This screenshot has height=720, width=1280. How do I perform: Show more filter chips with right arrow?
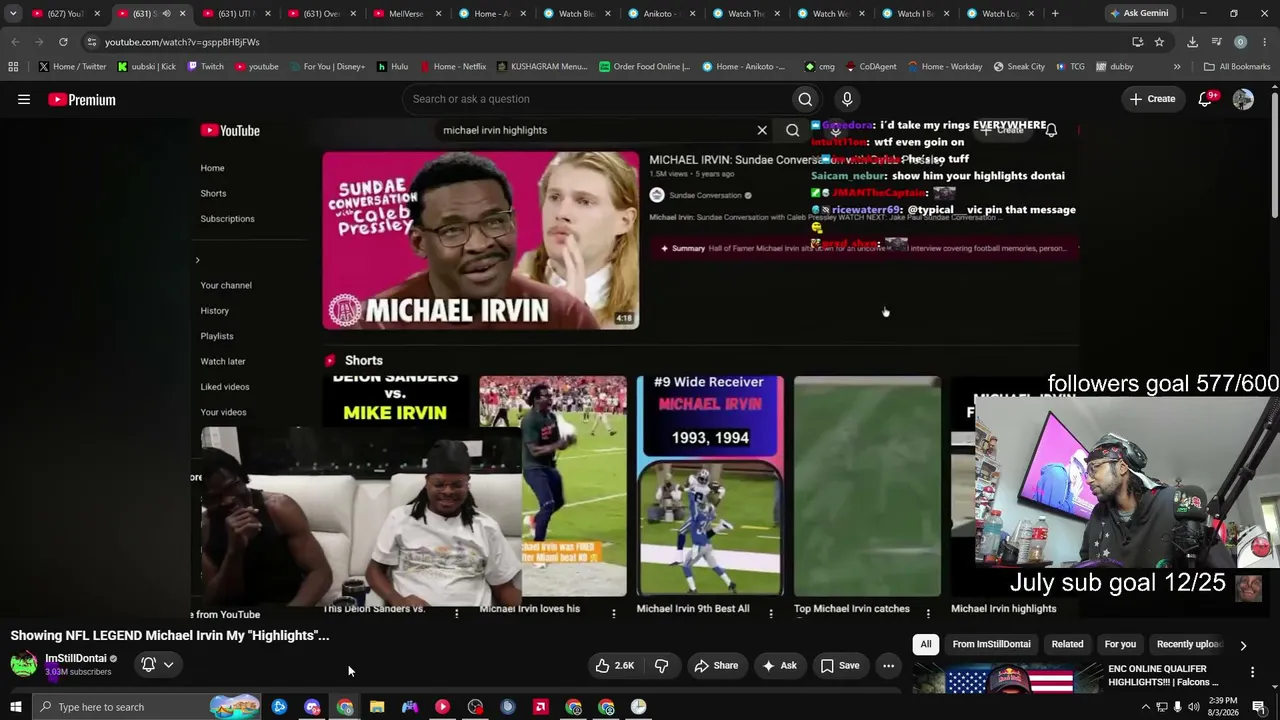tap(1243, 645)
